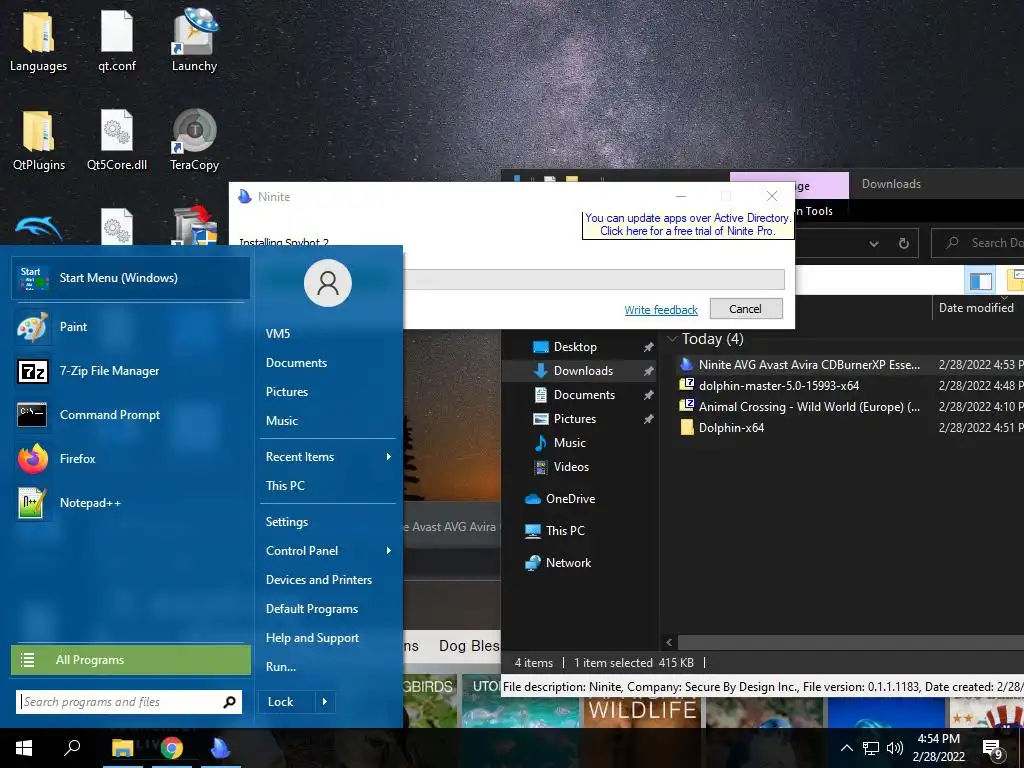
Task: Sort by Date modified column
Action: click(976, 308)
